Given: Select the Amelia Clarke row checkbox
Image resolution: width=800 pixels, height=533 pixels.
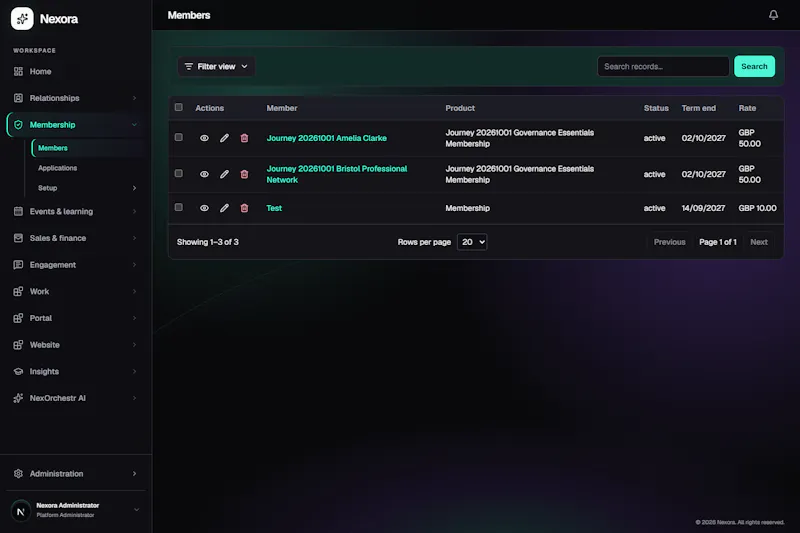Looking at the screenshot, I should [x=179, y=137].
